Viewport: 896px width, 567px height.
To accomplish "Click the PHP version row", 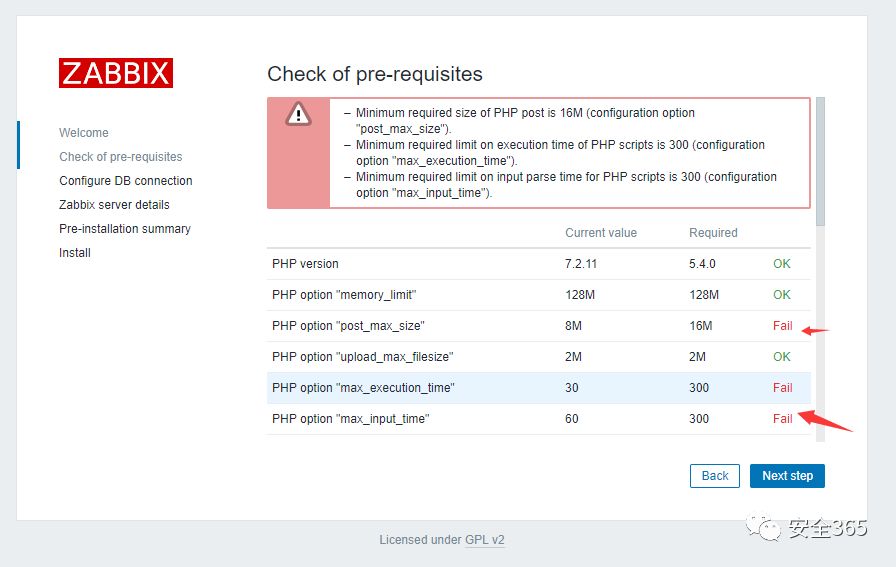I will click(x=306, y=264).
